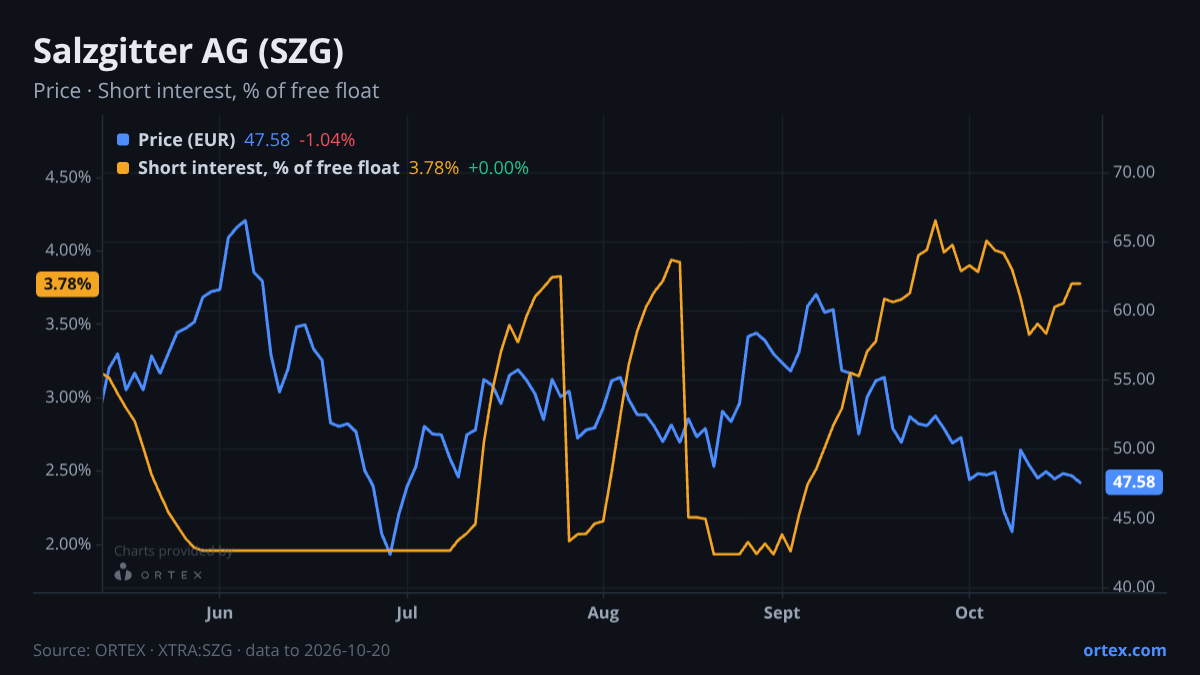Click the 55.00 right axis label
Viewport: 1200px width, 675px height.
(1134, 379)
